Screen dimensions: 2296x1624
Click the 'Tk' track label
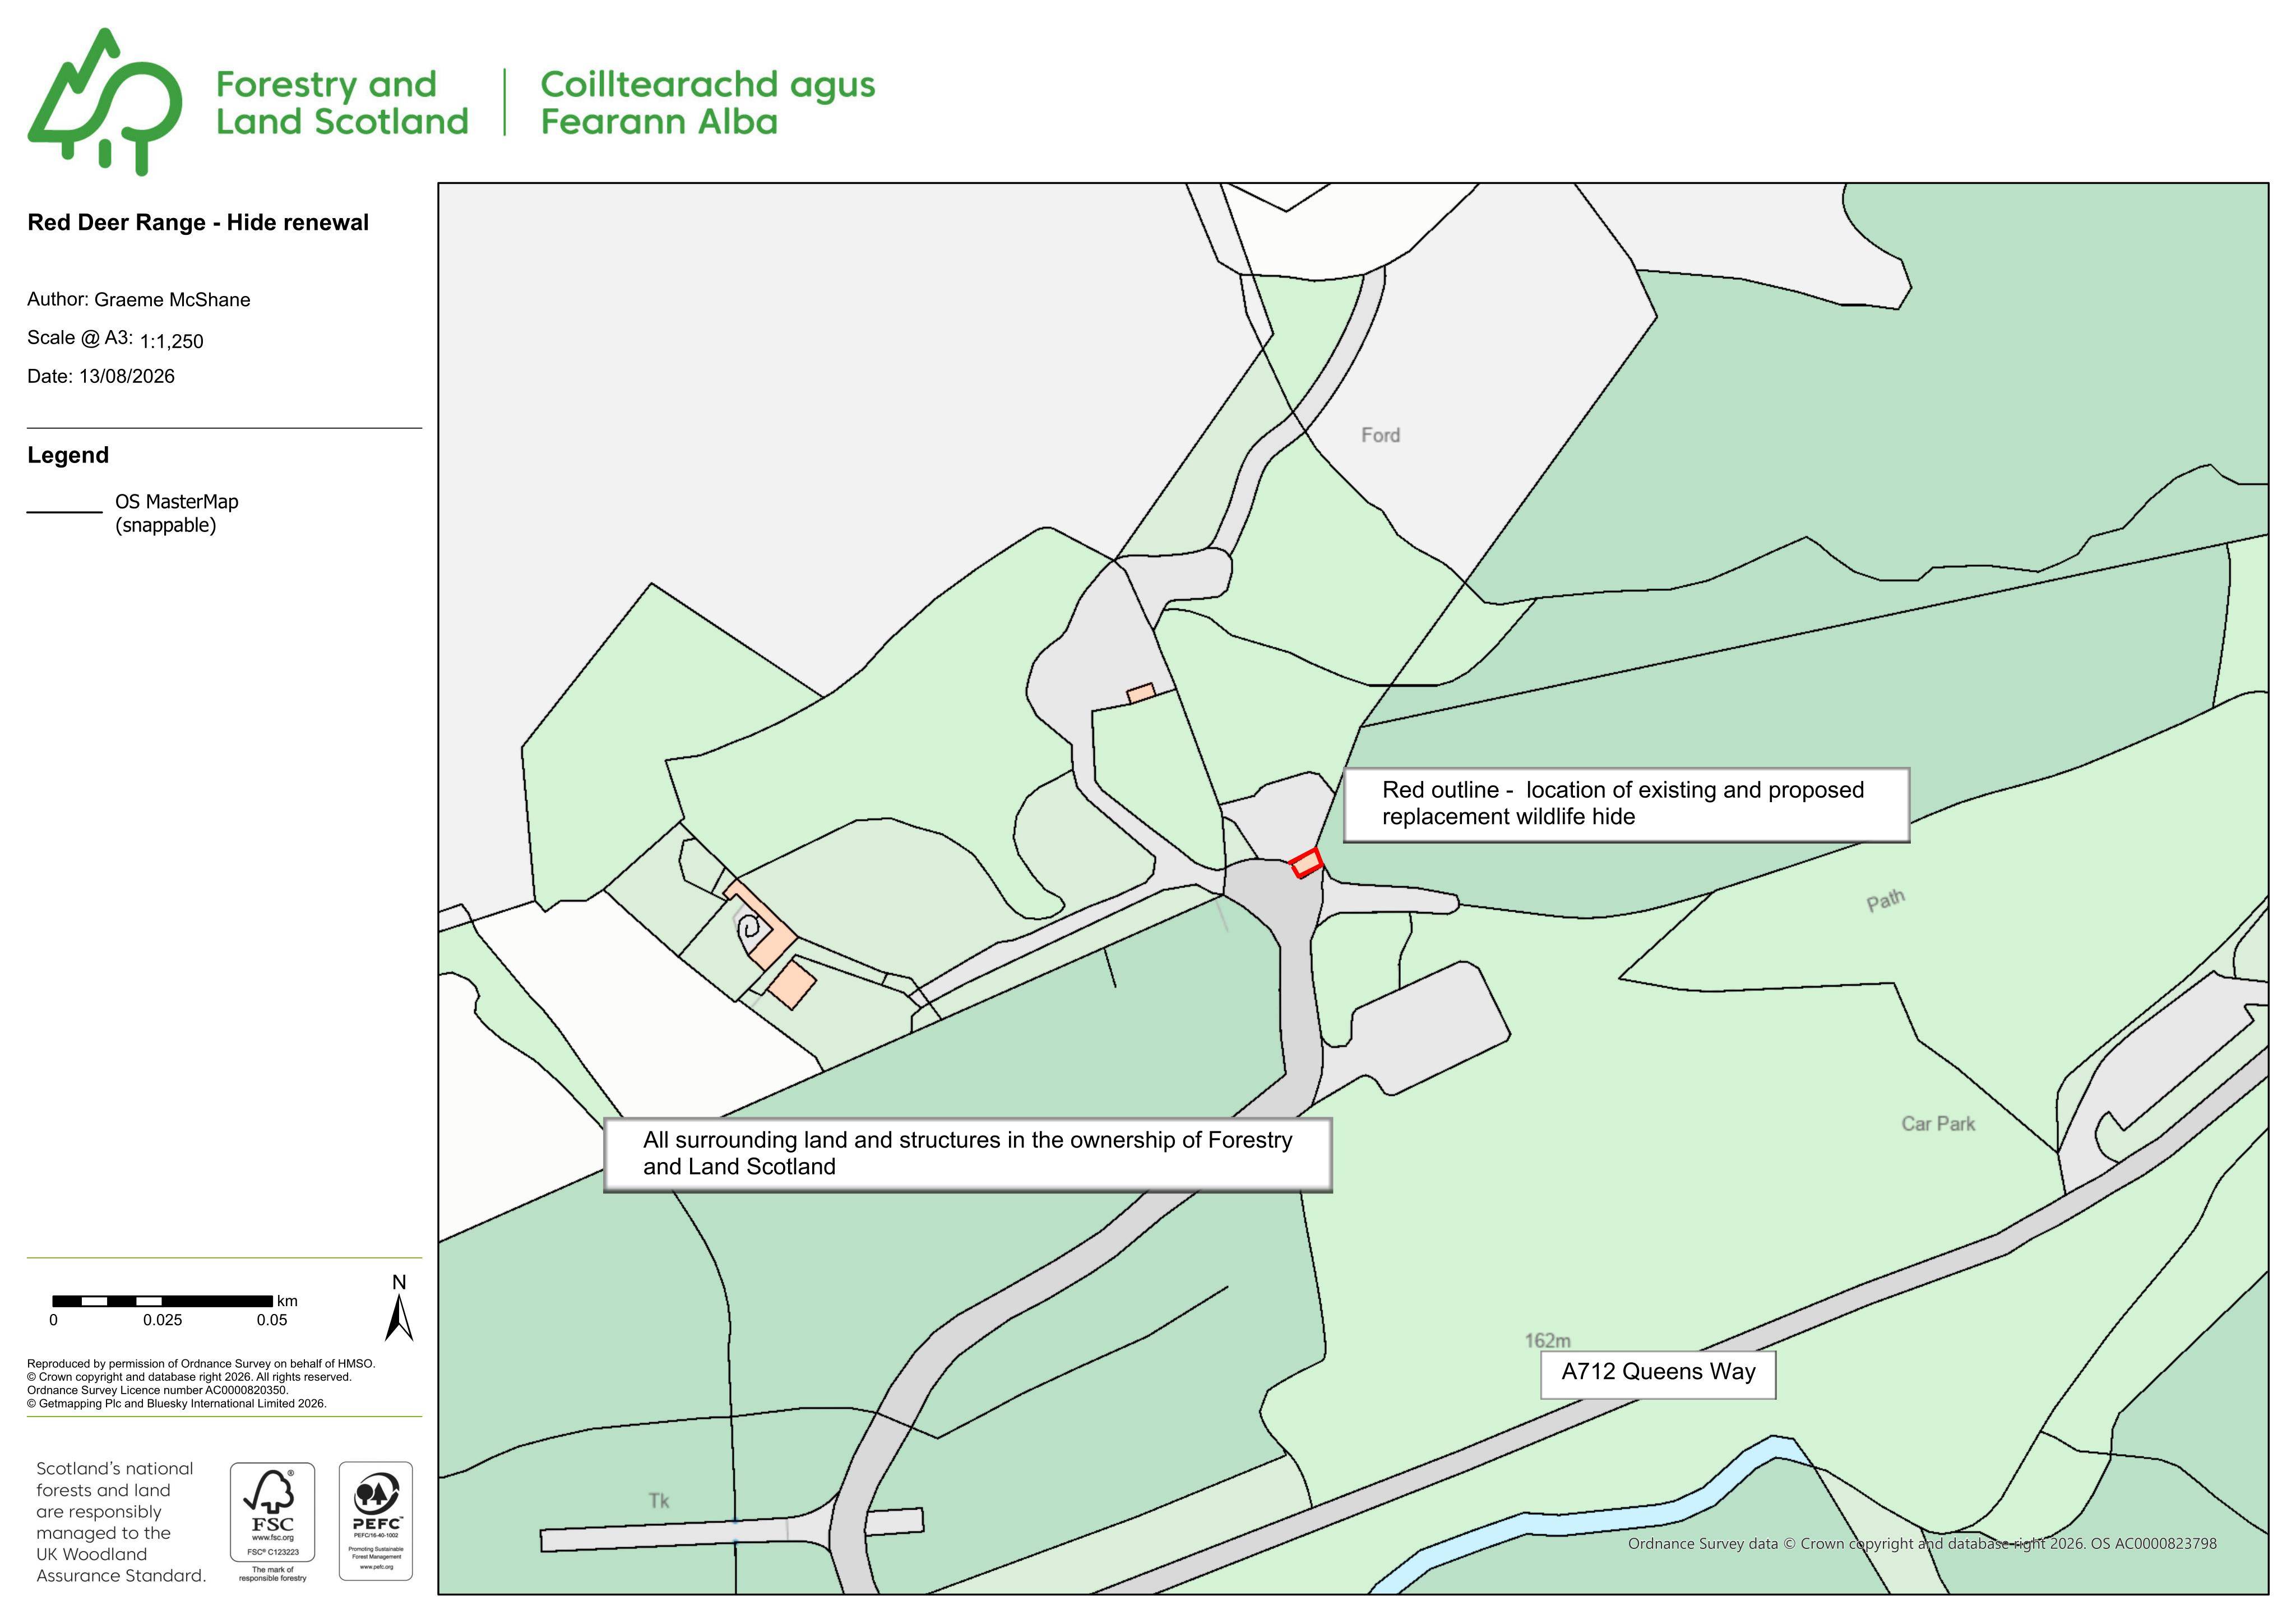[x=659, y=1500]
